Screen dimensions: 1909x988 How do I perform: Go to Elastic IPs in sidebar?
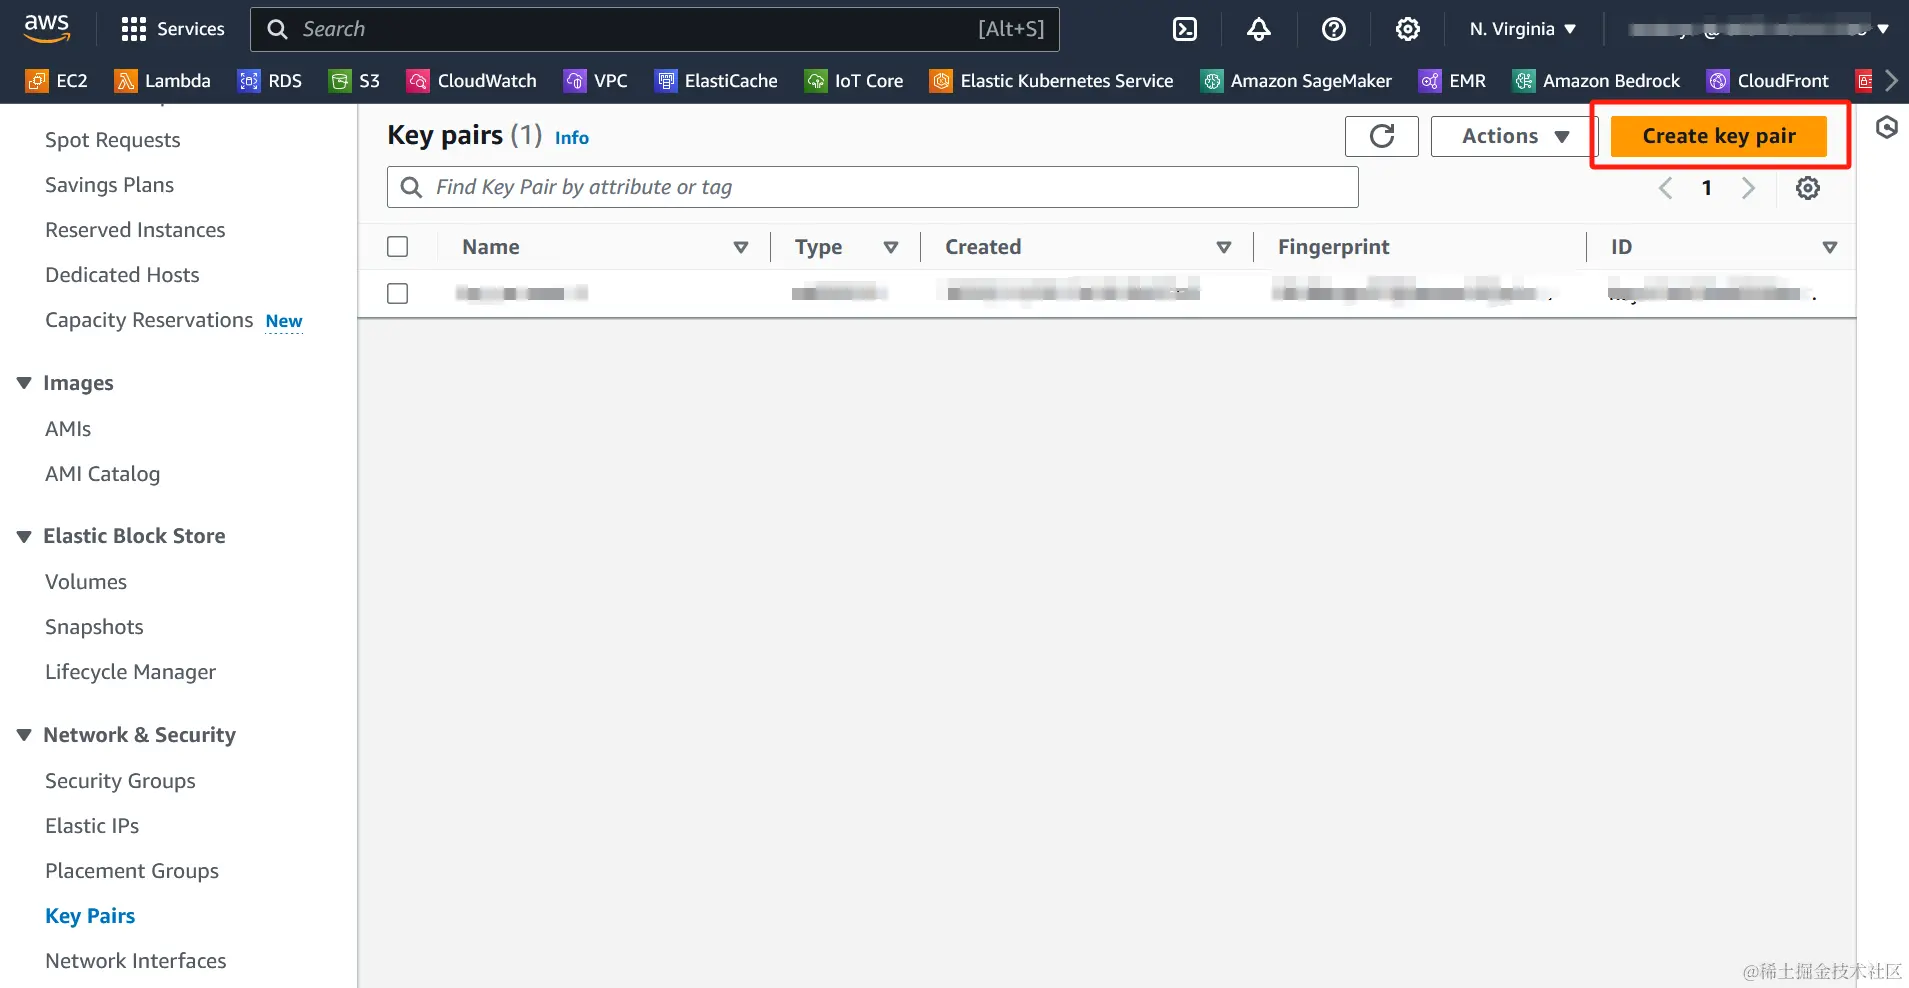pyautogui.click(x=92, y=826)
